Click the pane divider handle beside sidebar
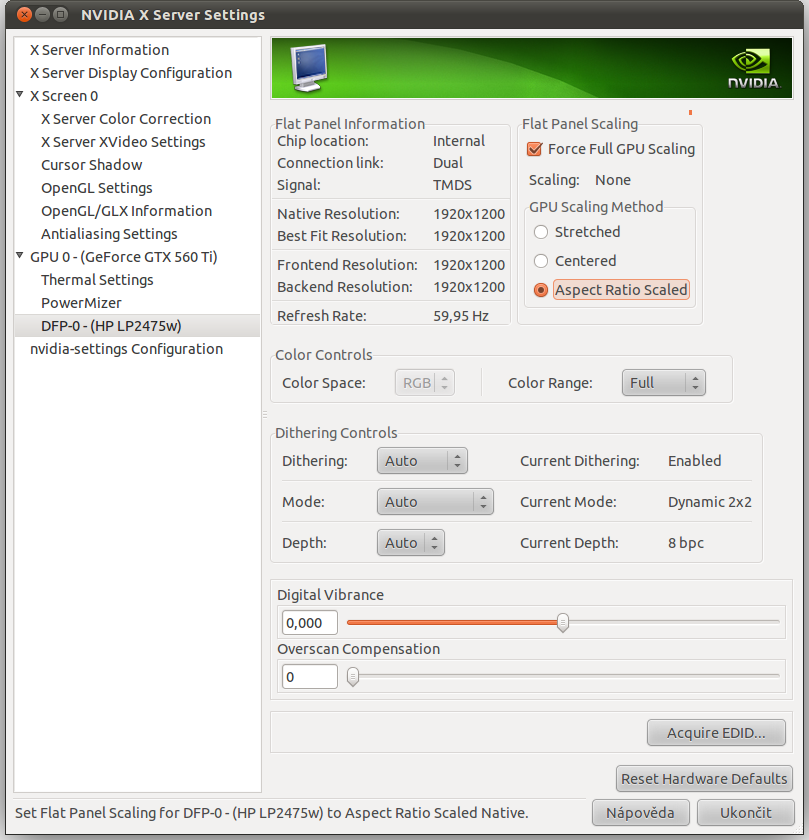Viewport: 809px width, 840px height. pos(265,415)
